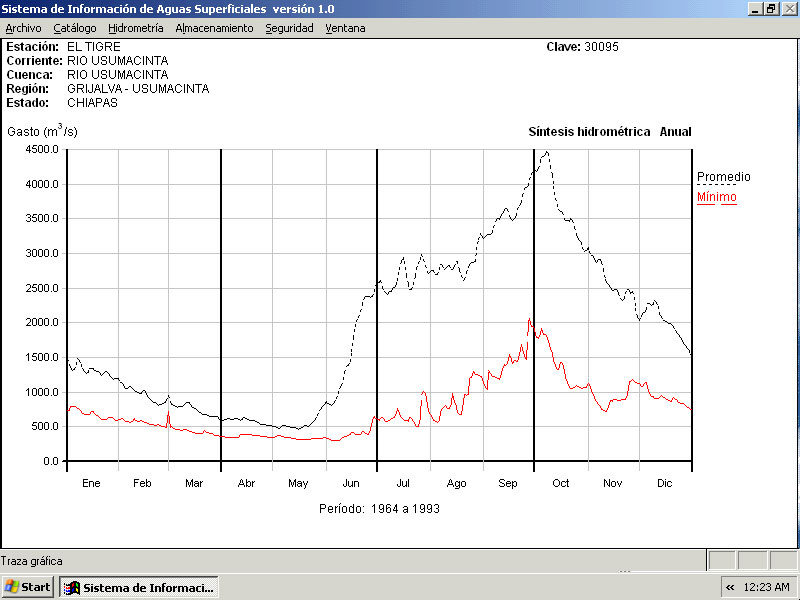
Task: Select the red Mínimo legend entry
Action: pos(716,197)
